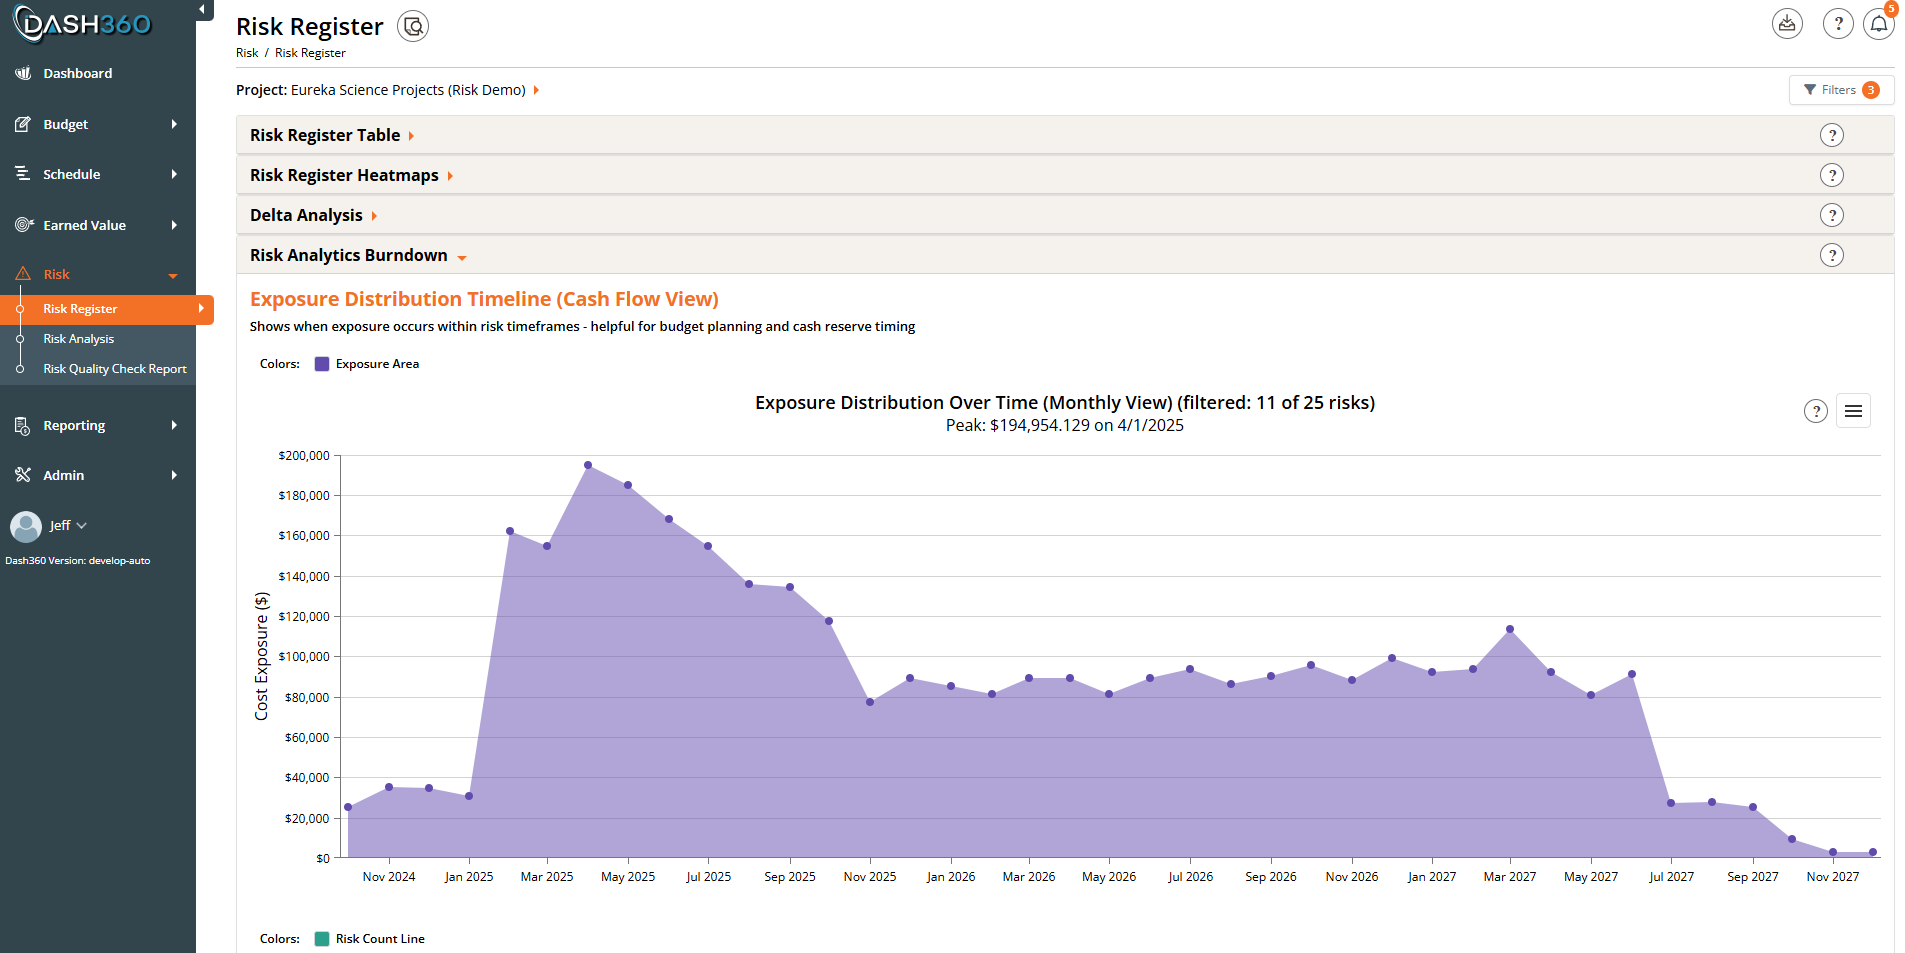The height and width of the screenshot is (953, 1905).
Task: Expand the Risk Register Table section
Action: (332, 135)
